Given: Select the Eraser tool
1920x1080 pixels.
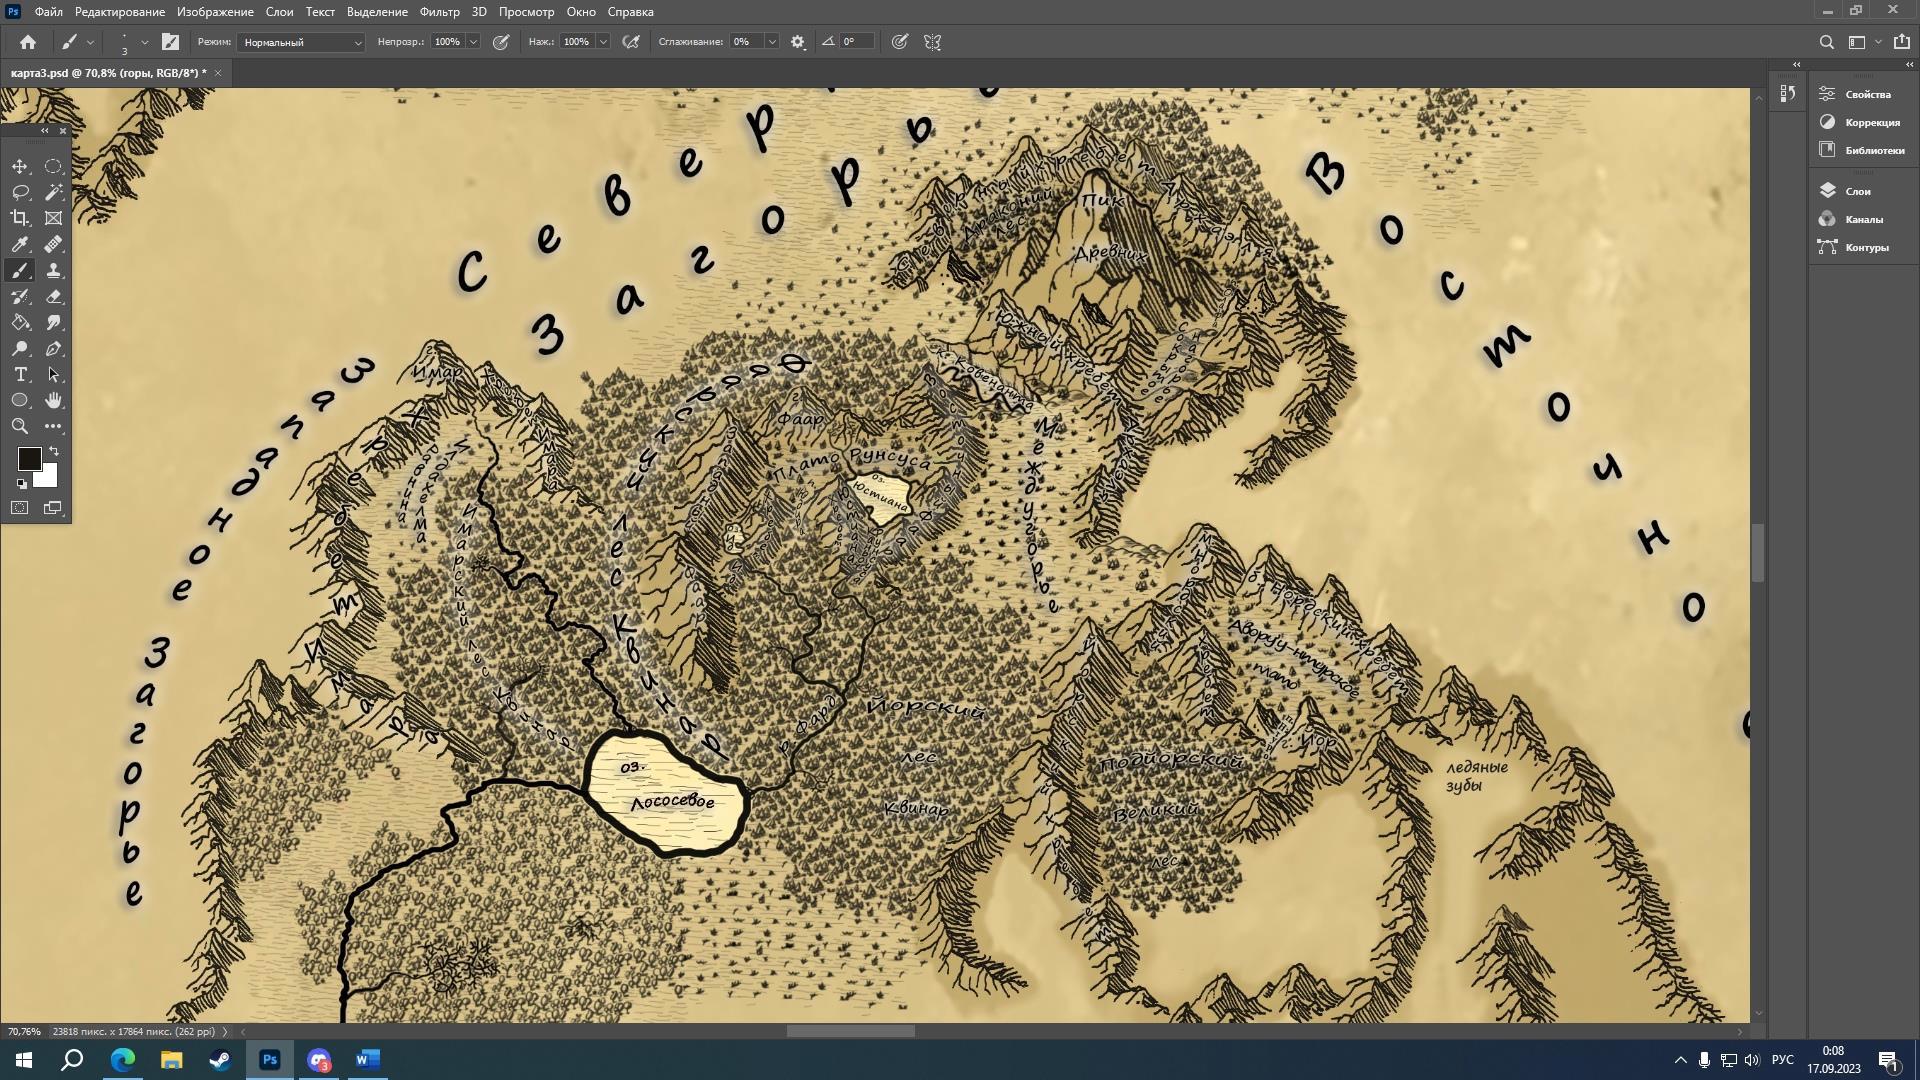Looking at the screenshot, I should click(x=54, y=297).
